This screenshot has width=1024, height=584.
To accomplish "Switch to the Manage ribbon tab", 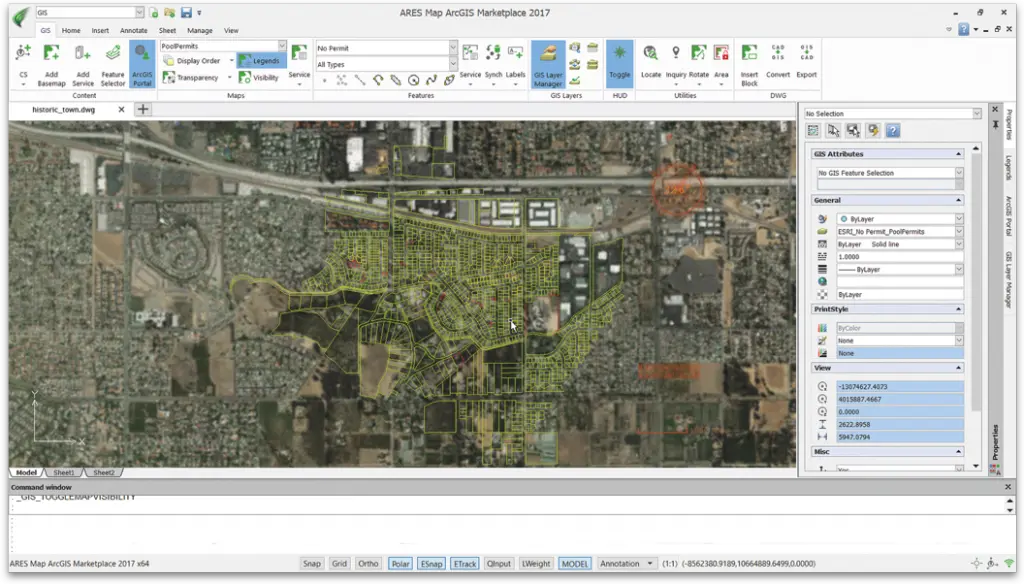I will (200, 30).
